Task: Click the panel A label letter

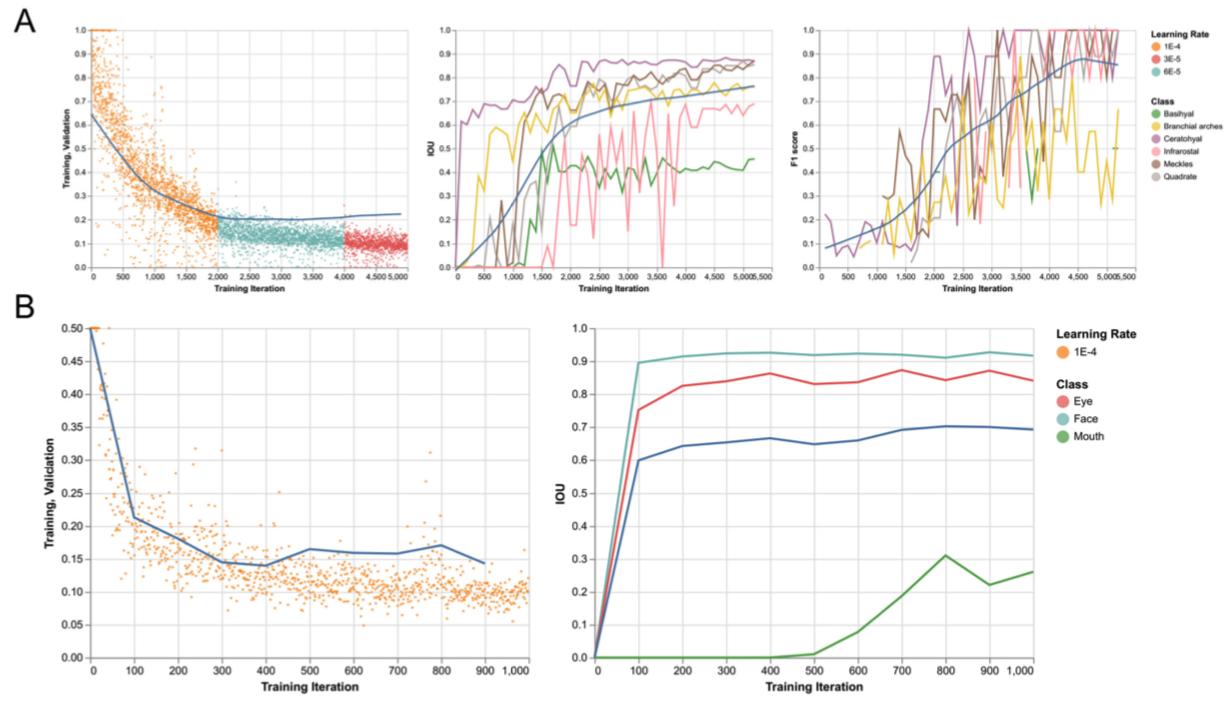Action: point(24,22)
